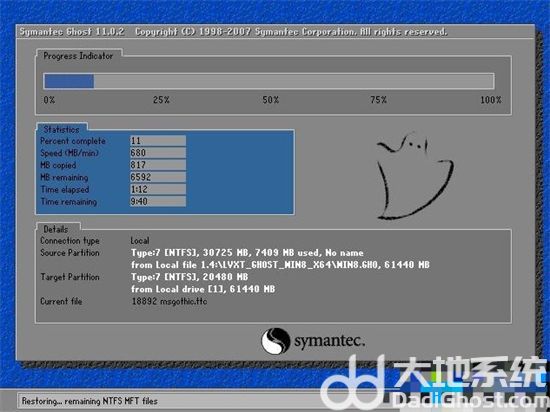Image resolution: width=550 pixels, height=412 pixels.
Task: Click the Statistics panel title
Action: (61, 129)
